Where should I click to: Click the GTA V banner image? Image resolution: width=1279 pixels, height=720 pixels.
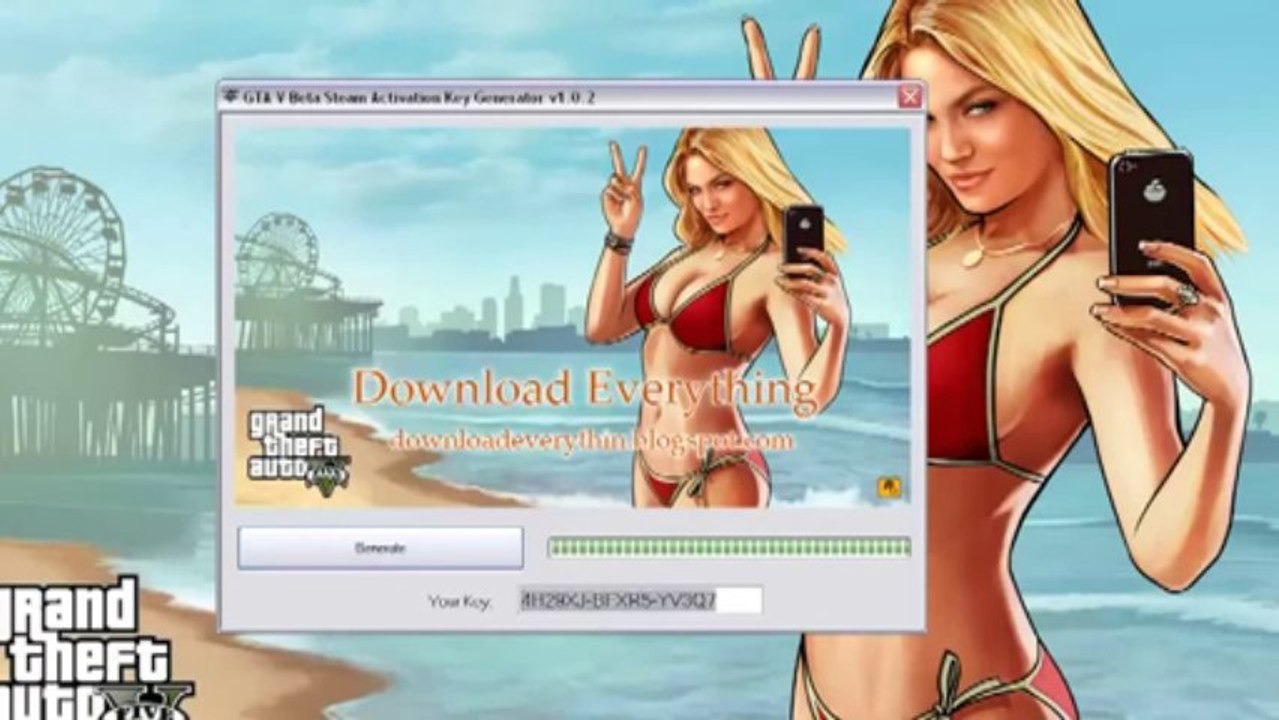coord(572,317)
